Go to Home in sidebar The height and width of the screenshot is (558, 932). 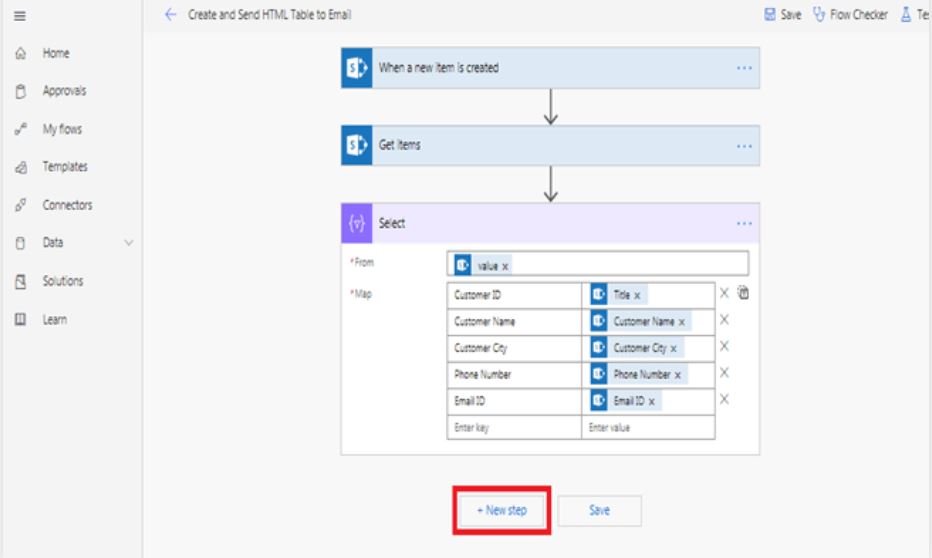[x=56, y=53]
